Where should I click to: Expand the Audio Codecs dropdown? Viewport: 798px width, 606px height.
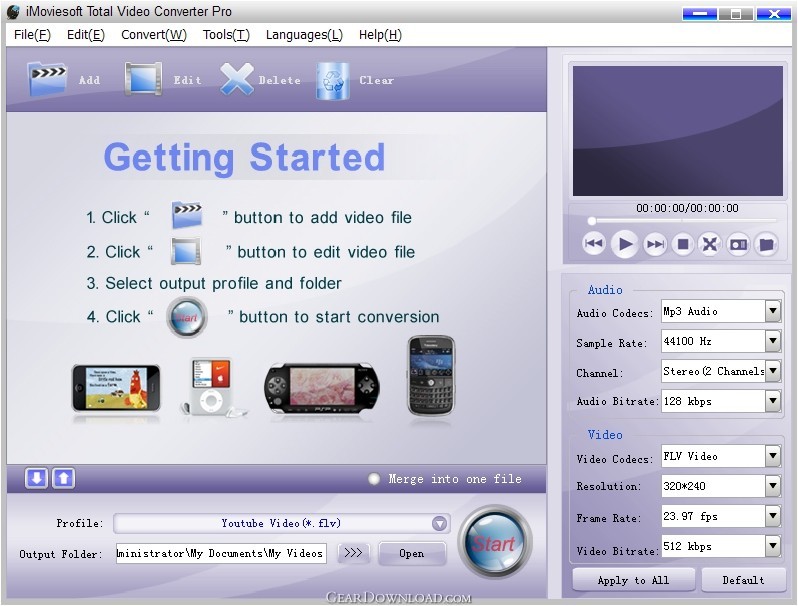tap(773, 311)
